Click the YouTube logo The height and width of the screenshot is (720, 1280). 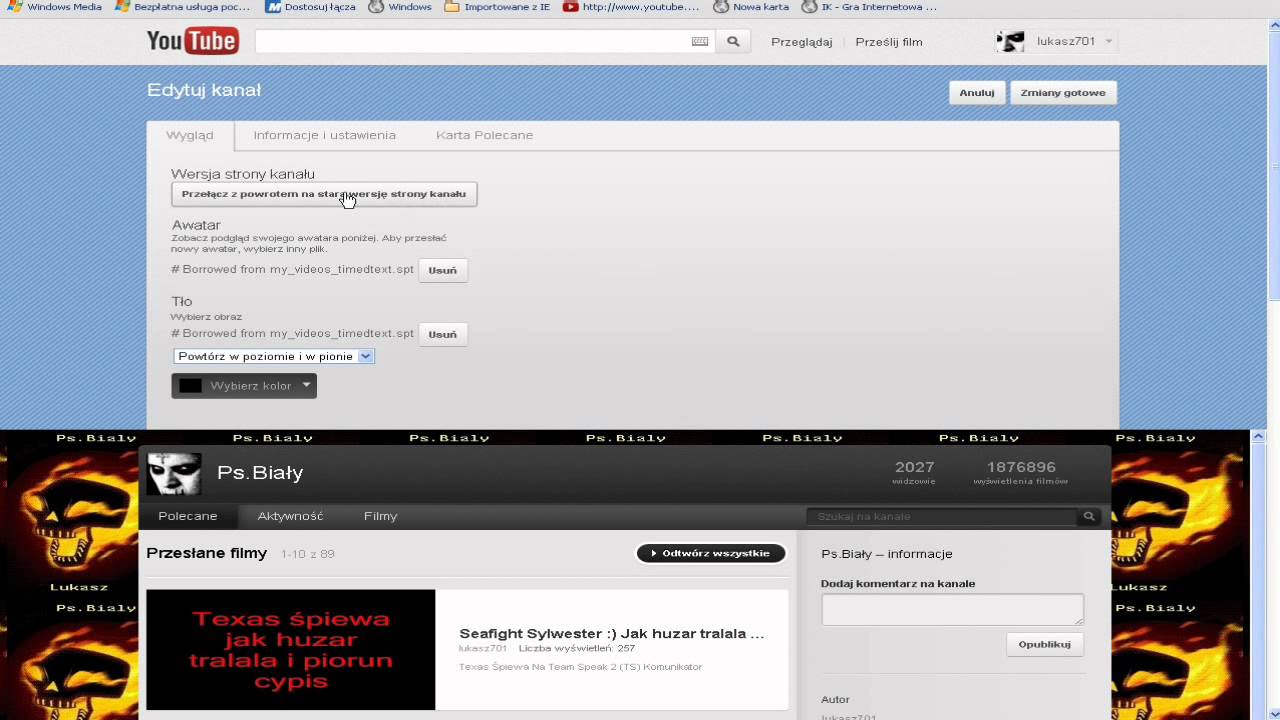193,41
